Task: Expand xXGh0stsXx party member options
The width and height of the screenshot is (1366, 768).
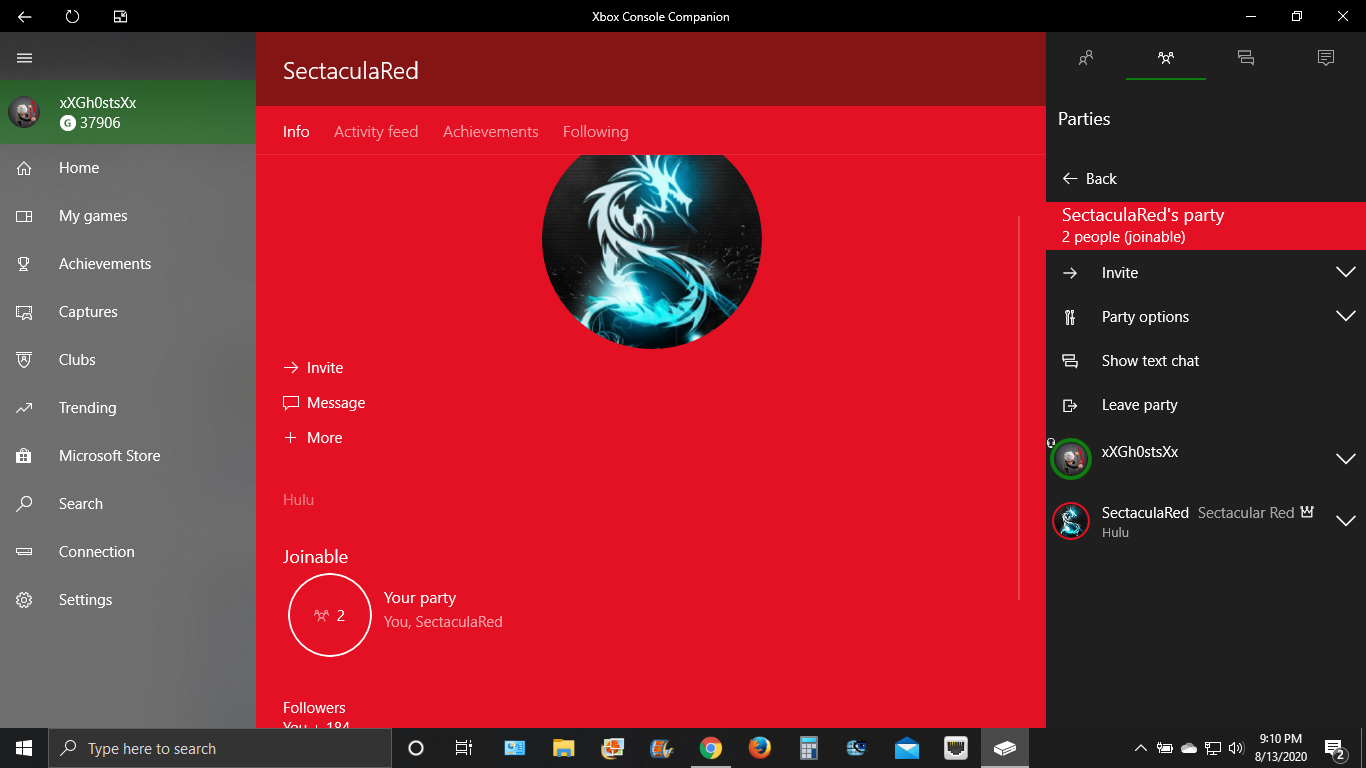Action: pyautogui.click(x=1345, y=459)
